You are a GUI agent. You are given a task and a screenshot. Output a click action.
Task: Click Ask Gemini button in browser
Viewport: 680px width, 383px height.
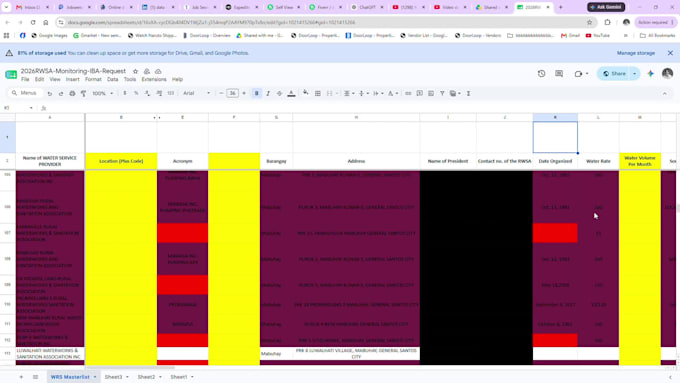point(606,7)
